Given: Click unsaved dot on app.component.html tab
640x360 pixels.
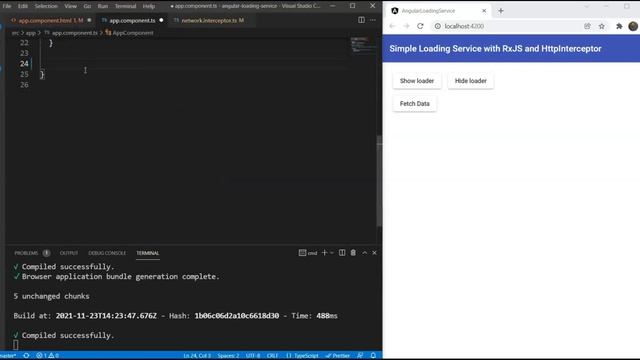Looking at the screenshot, I should (89, 20).
